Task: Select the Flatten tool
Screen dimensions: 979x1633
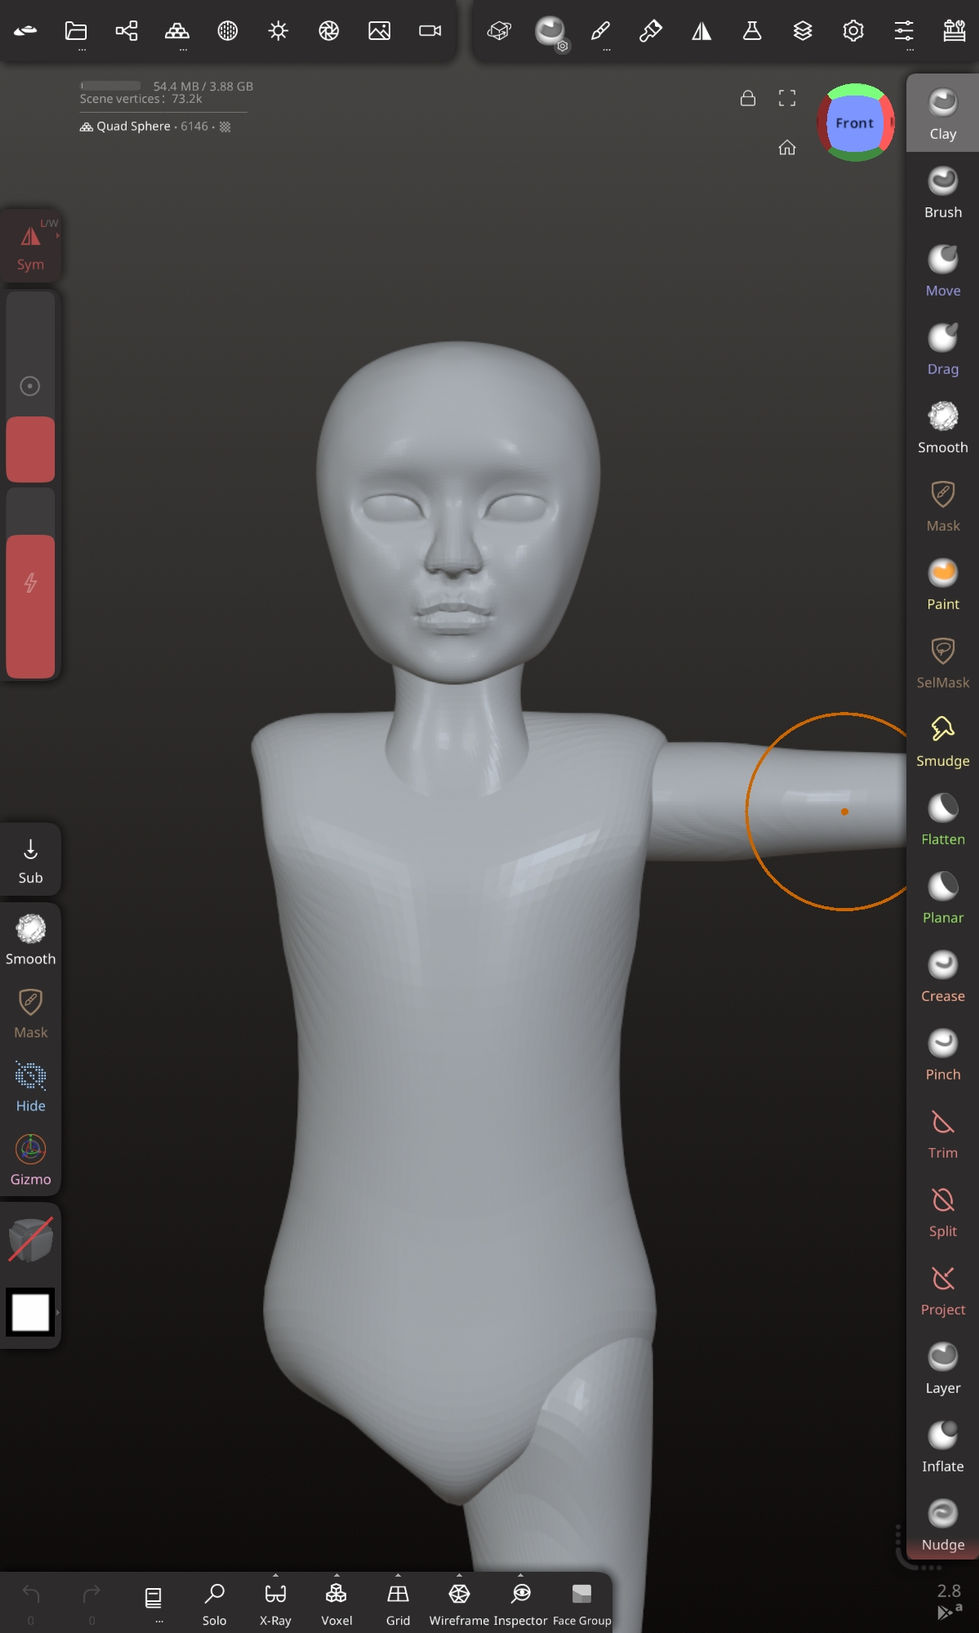Action: [x=942, y=819]
